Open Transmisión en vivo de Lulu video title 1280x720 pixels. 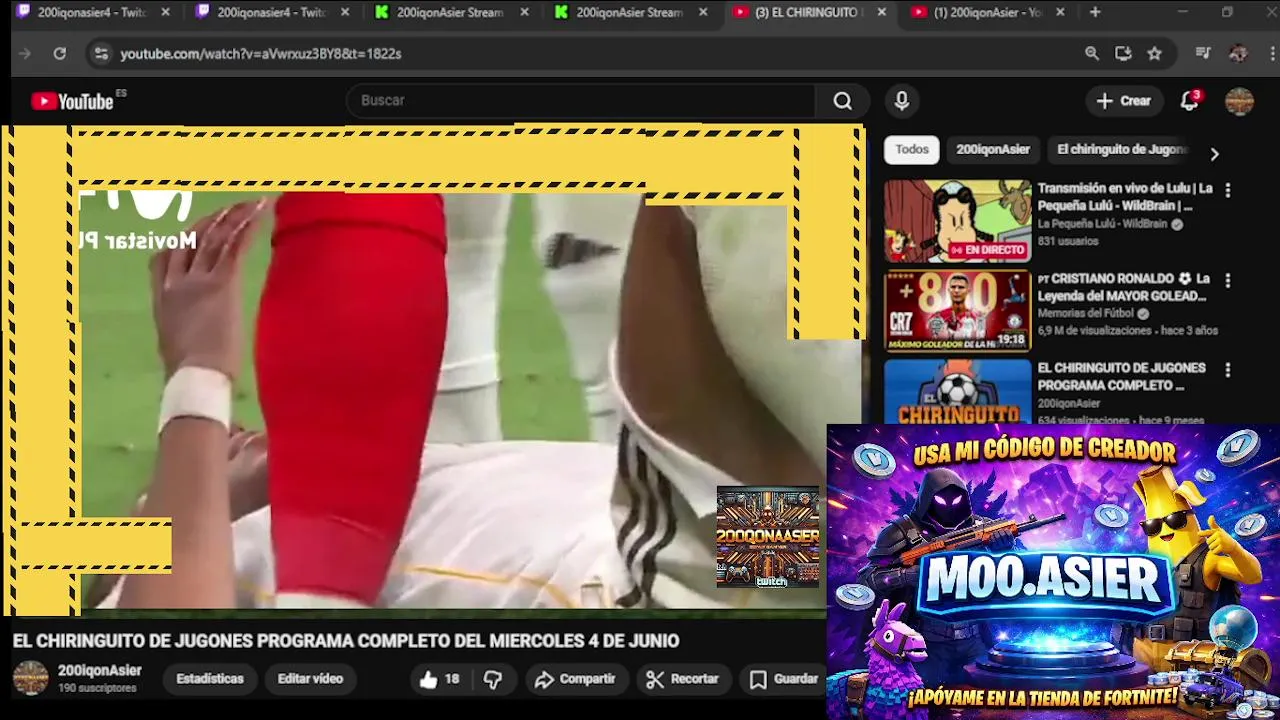coord(1125,197)
